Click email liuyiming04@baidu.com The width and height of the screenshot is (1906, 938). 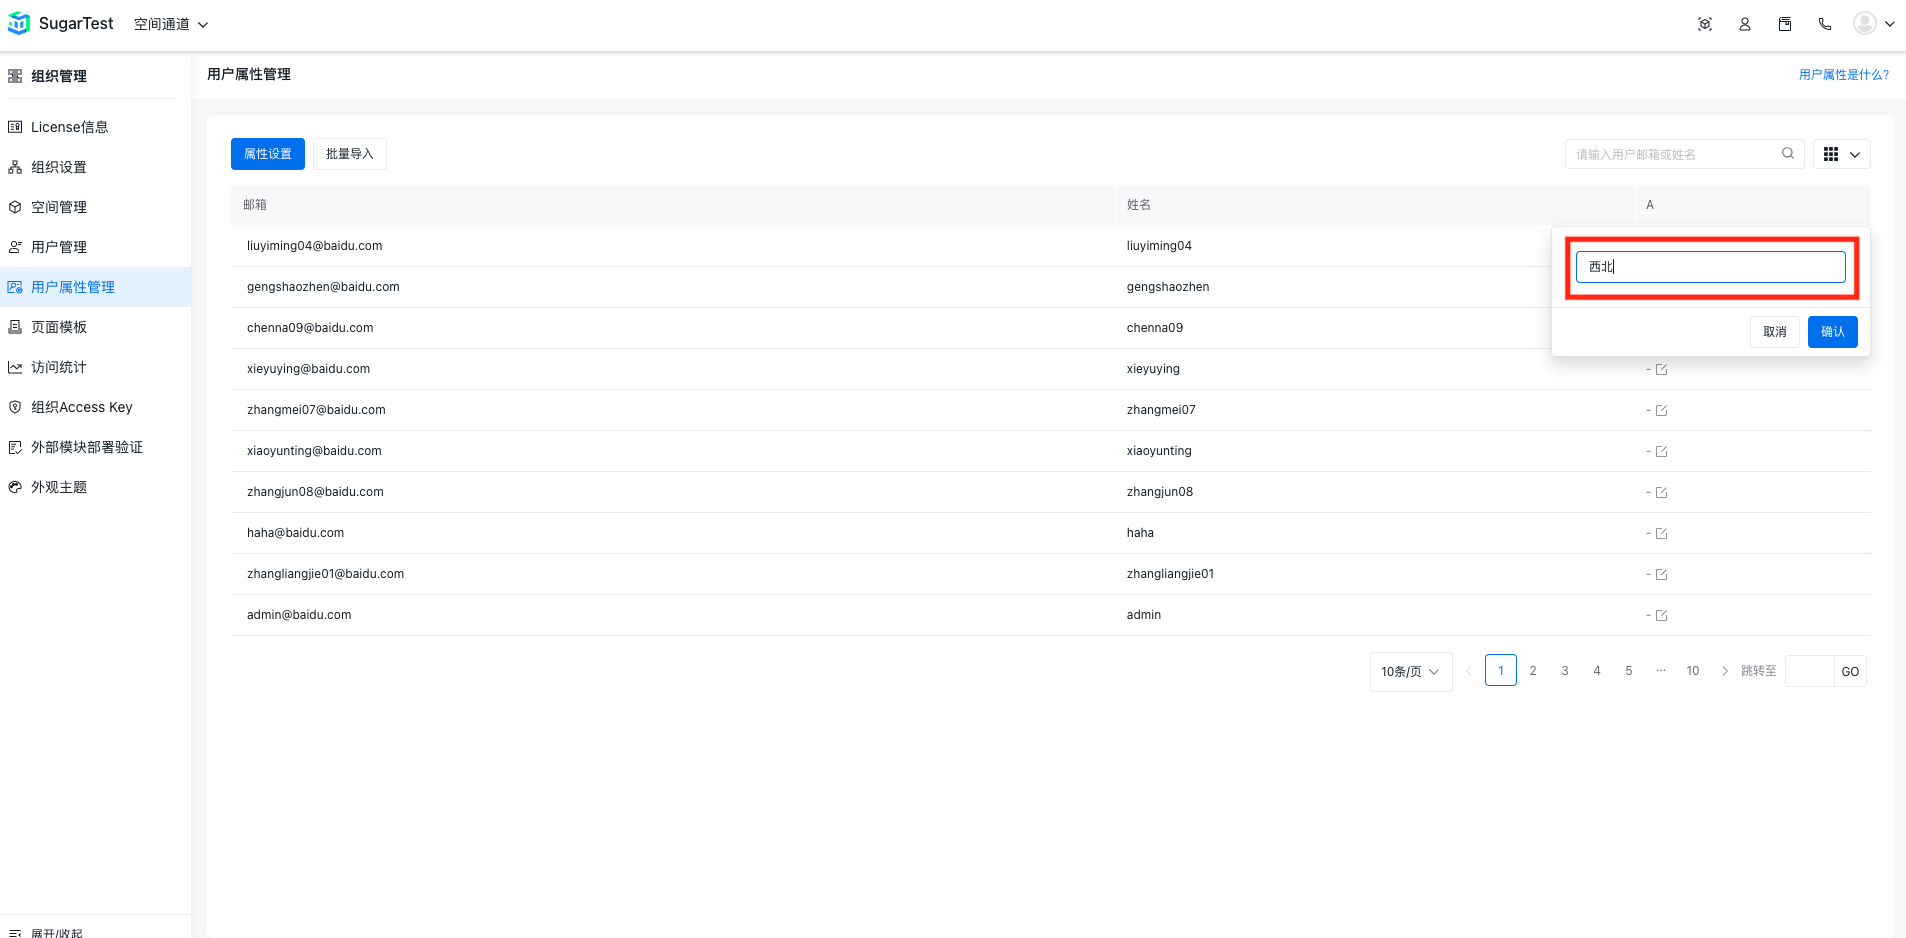pyautogui.click(x=315, y=246)
